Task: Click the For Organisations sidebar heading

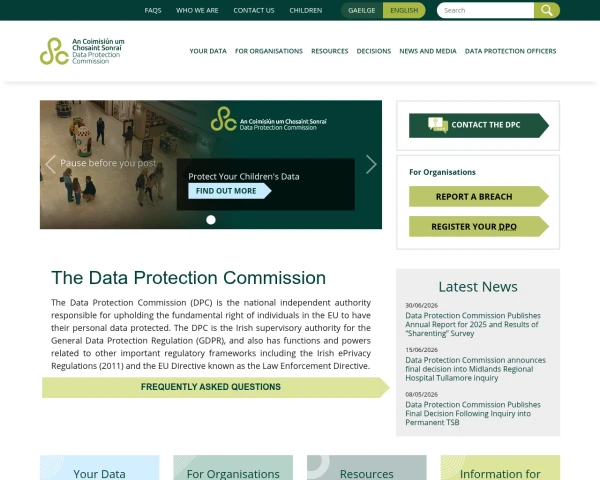Action: tap(442, 172)
